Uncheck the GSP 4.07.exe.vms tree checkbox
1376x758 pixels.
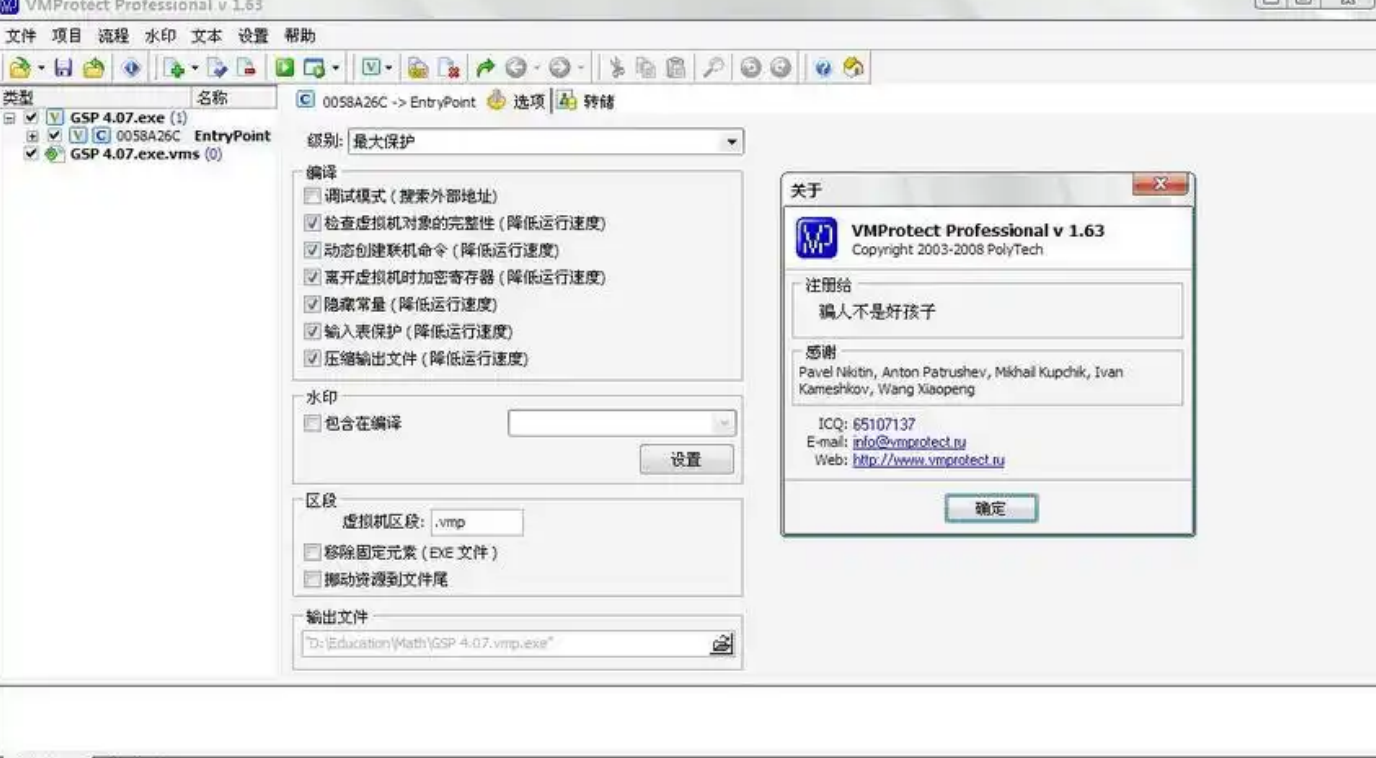(x=32, y=154)
